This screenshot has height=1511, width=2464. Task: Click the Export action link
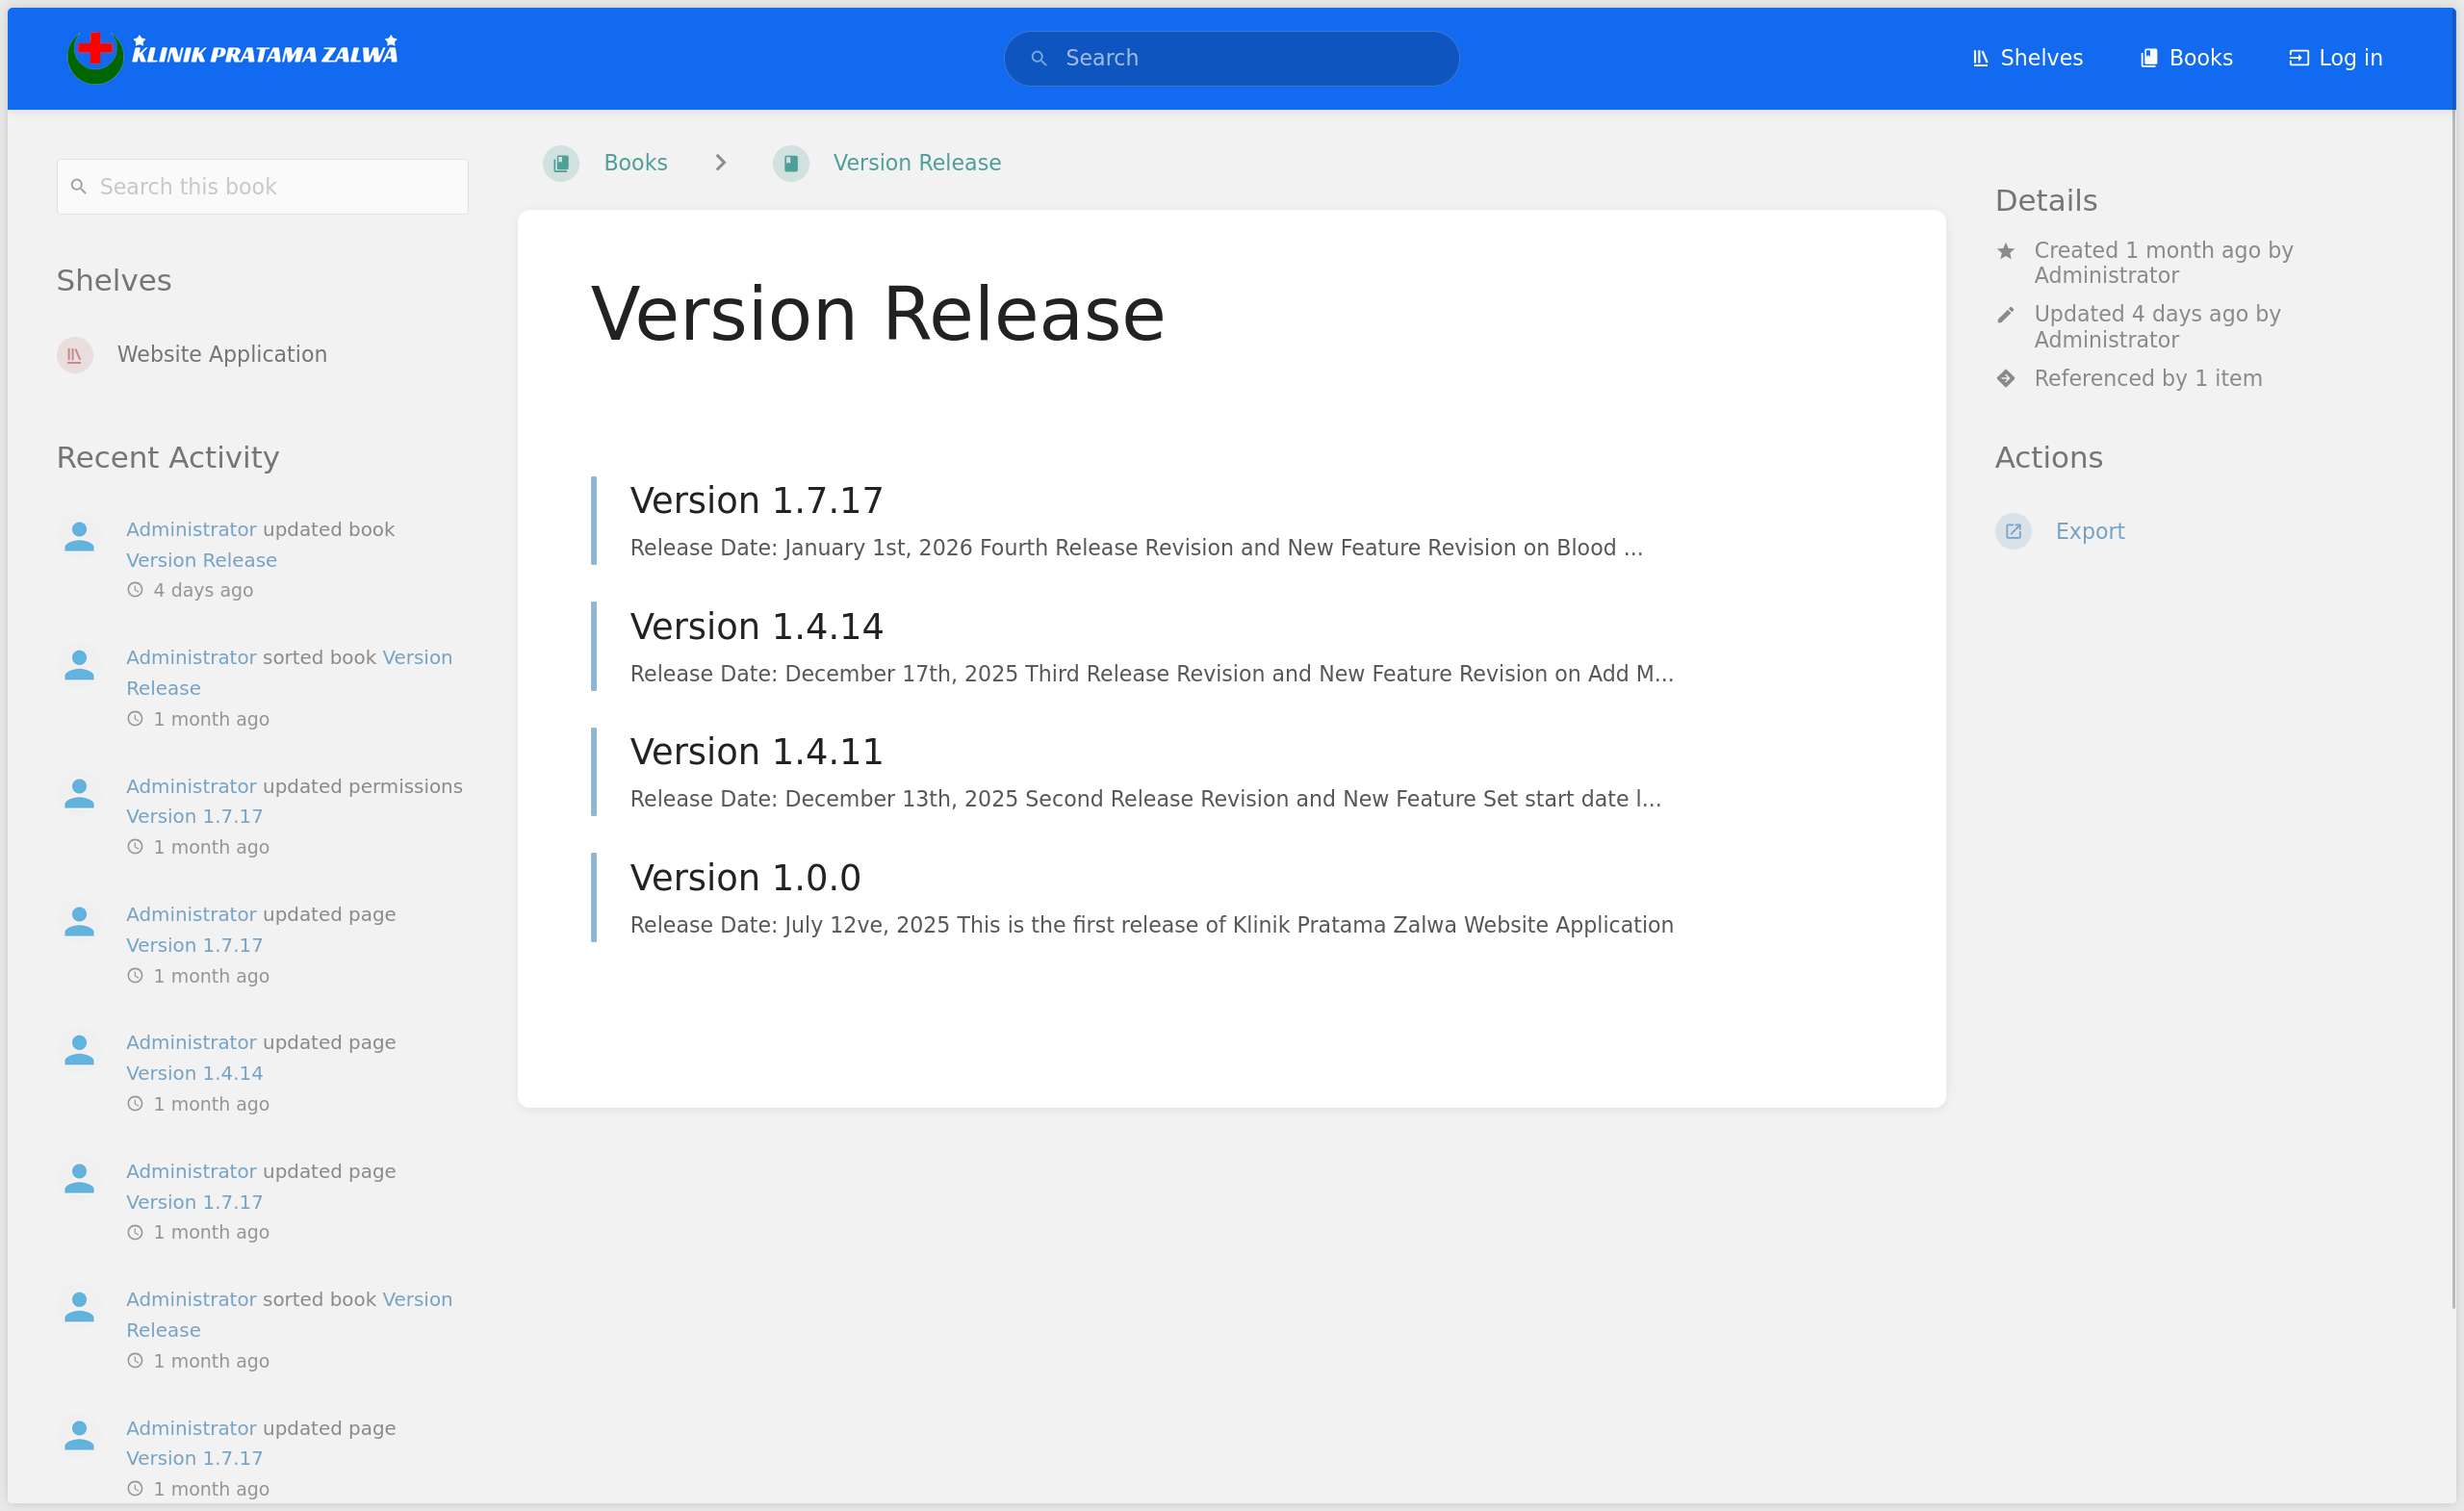point(2089,531)
